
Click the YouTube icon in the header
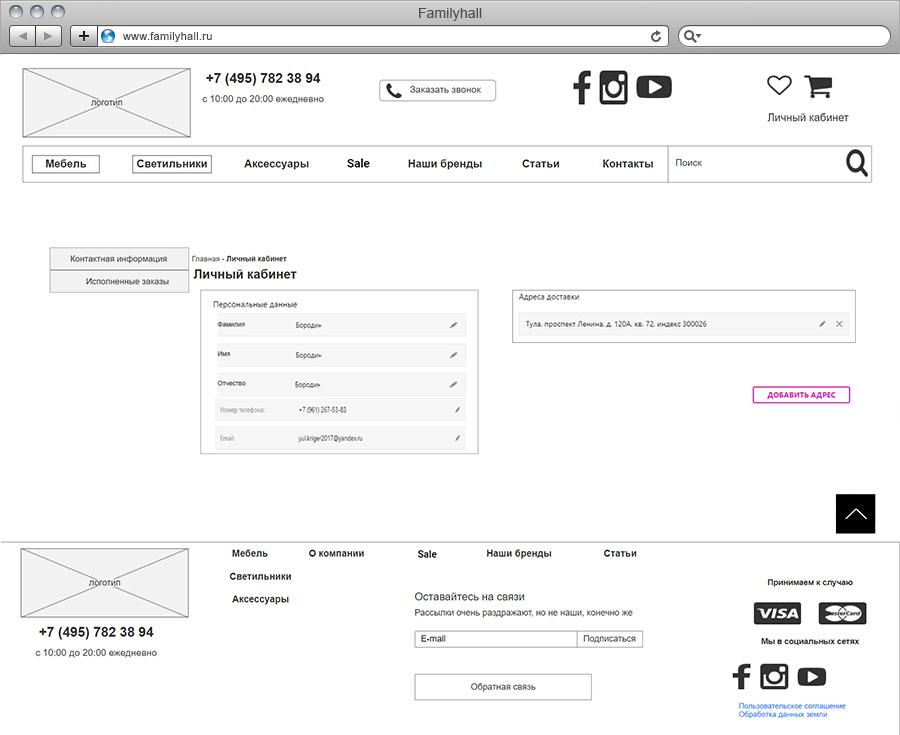[x=654, y=87]
